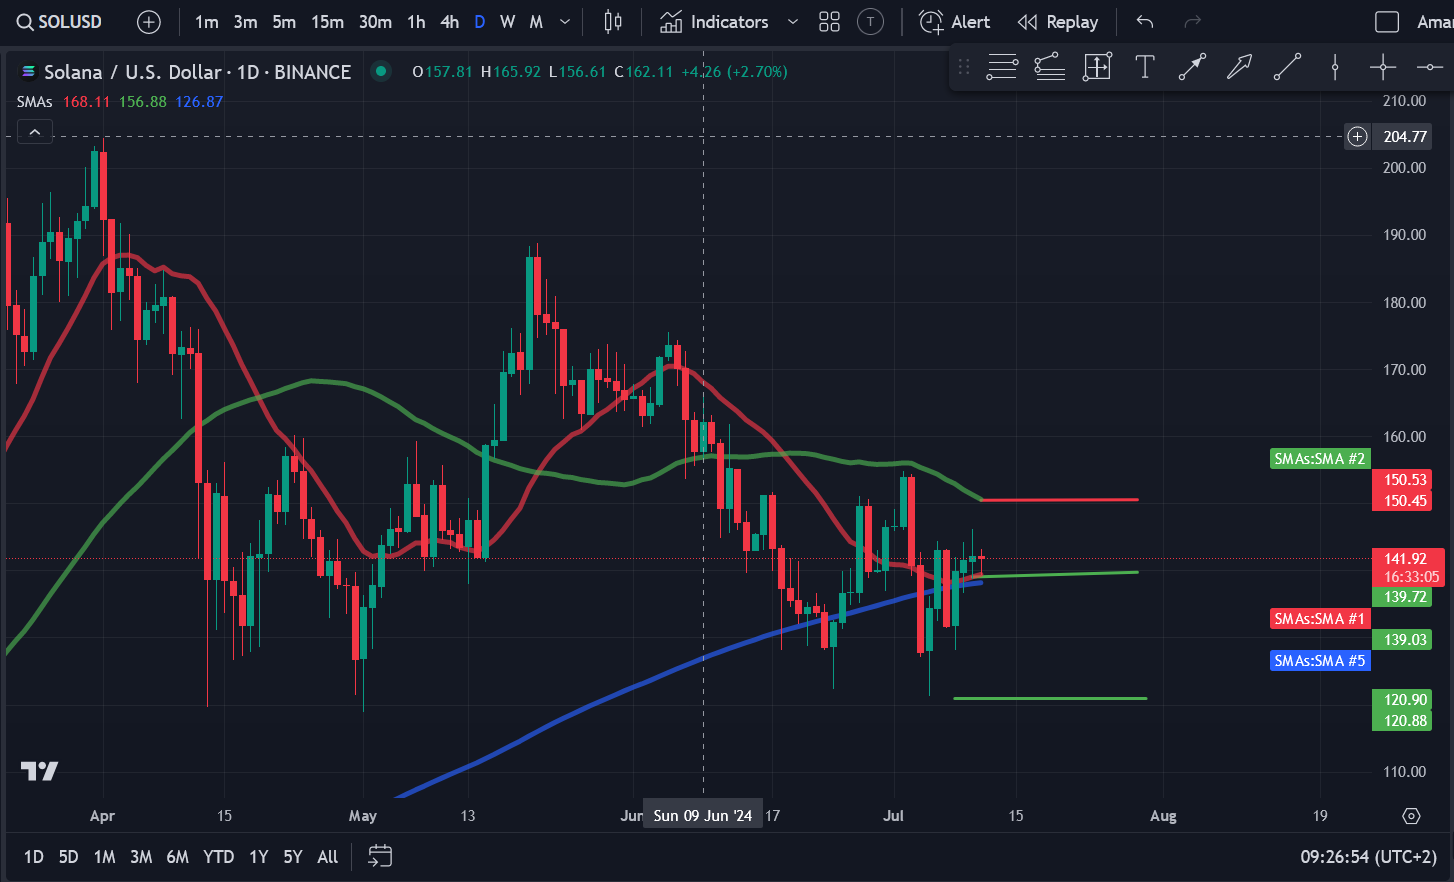Image resolution: width=1454 pixels, height=882 pixels.
Task: Select the cross line tool
Action: point(1383,67)
